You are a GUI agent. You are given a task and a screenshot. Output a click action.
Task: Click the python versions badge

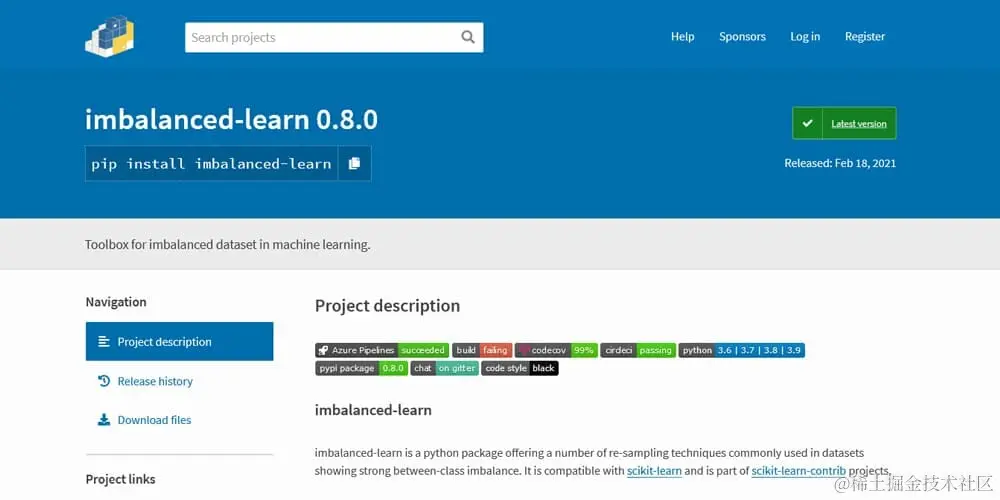[x=742, y=350]
